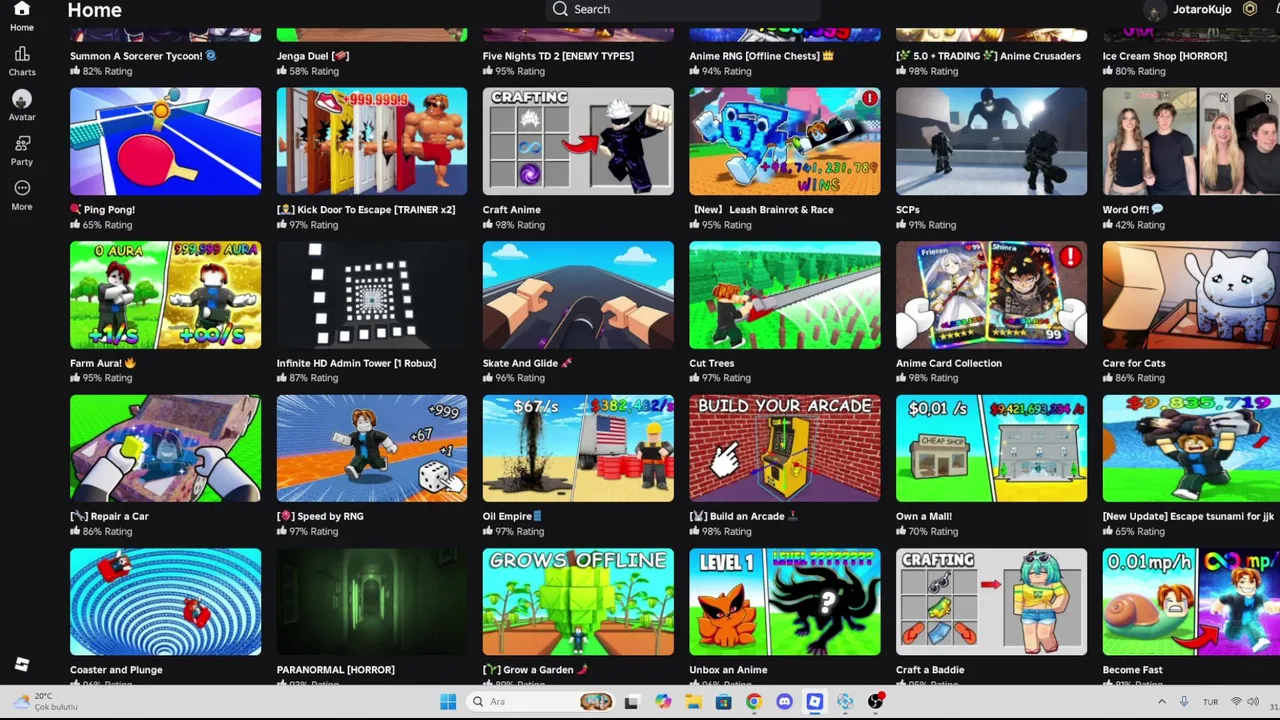
Task: Open the Windows Start menu
Action: pyautogui.click(x=448, y=702)
